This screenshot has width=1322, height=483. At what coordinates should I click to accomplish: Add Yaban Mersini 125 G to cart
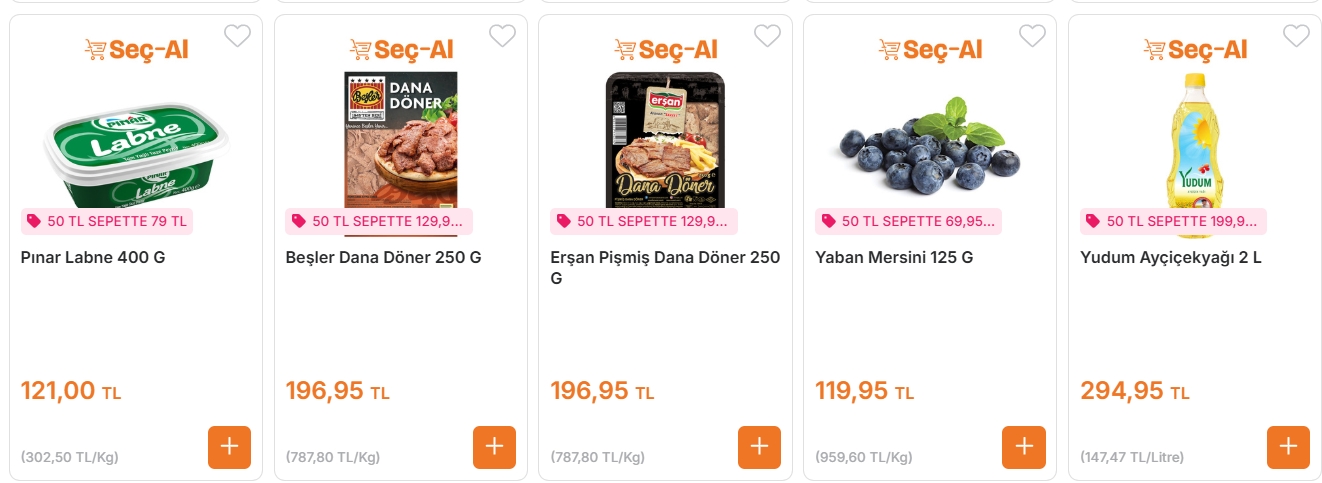point(1023,447)
